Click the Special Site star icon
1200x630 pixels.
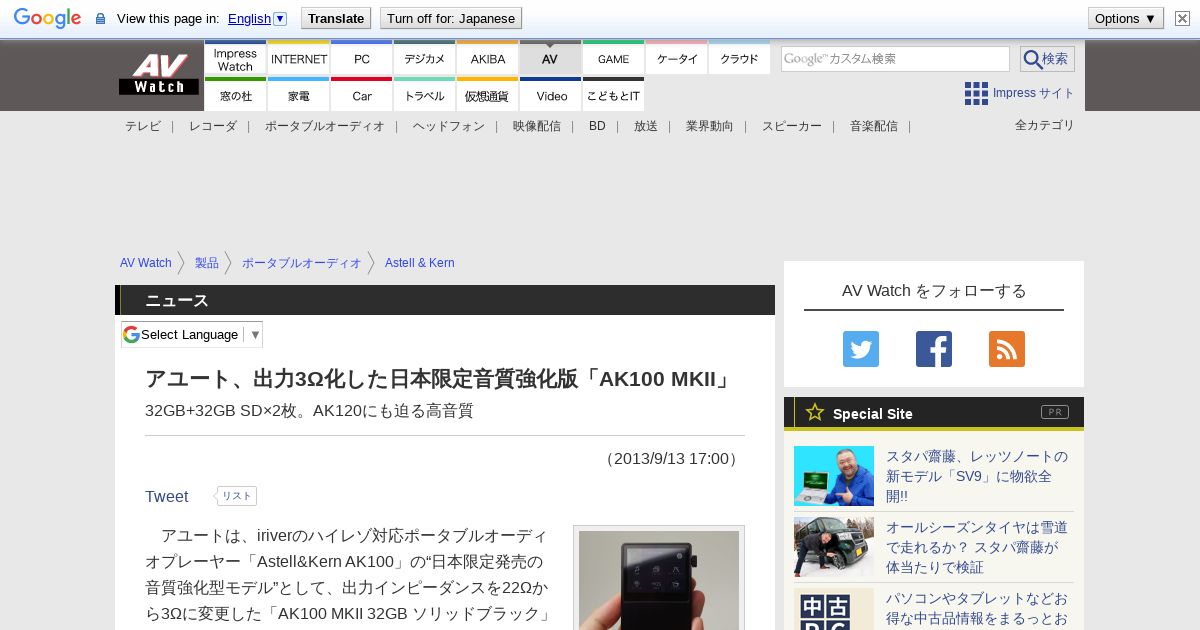(x=815, y=412)
